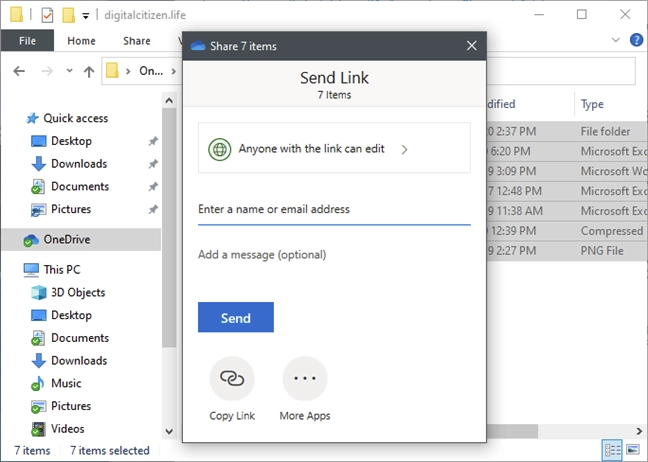
Task: Click the horizontal scrollbar right arrow
Action: coord(639,431)
